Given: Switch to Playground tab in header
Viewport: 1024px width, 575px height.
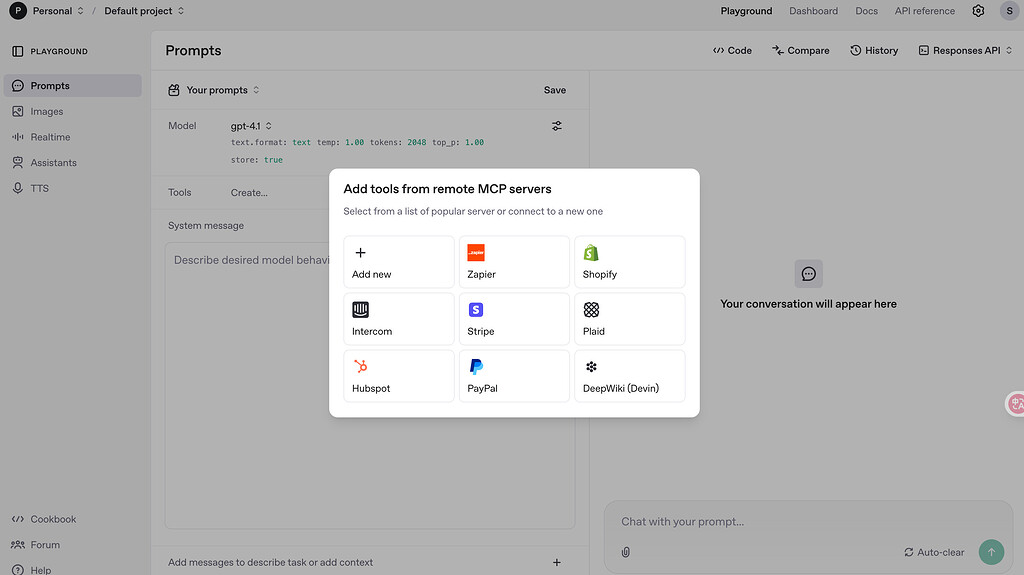Looking at the screenshot, I should click(x=746, y=11).
